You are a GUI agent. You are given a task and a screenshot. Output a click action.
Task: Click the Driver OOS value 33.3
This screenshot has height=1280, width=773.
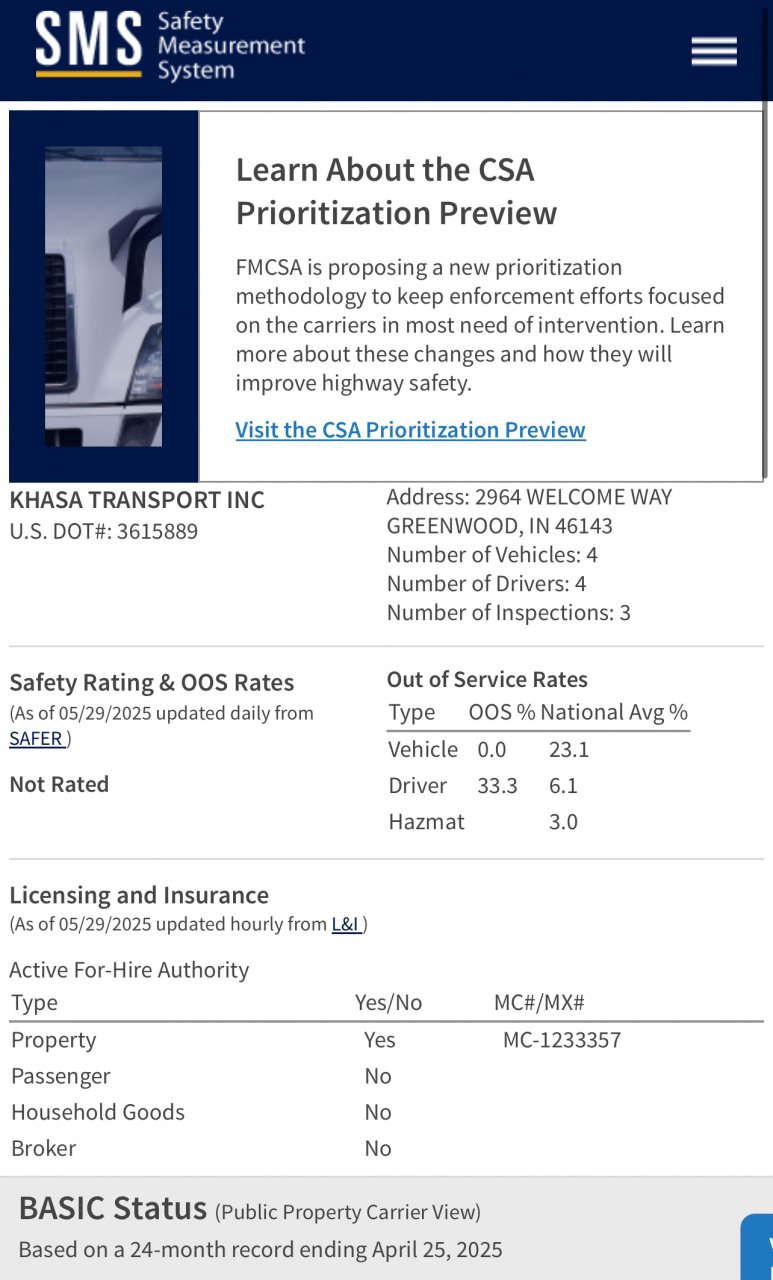(x=497, y=786)
